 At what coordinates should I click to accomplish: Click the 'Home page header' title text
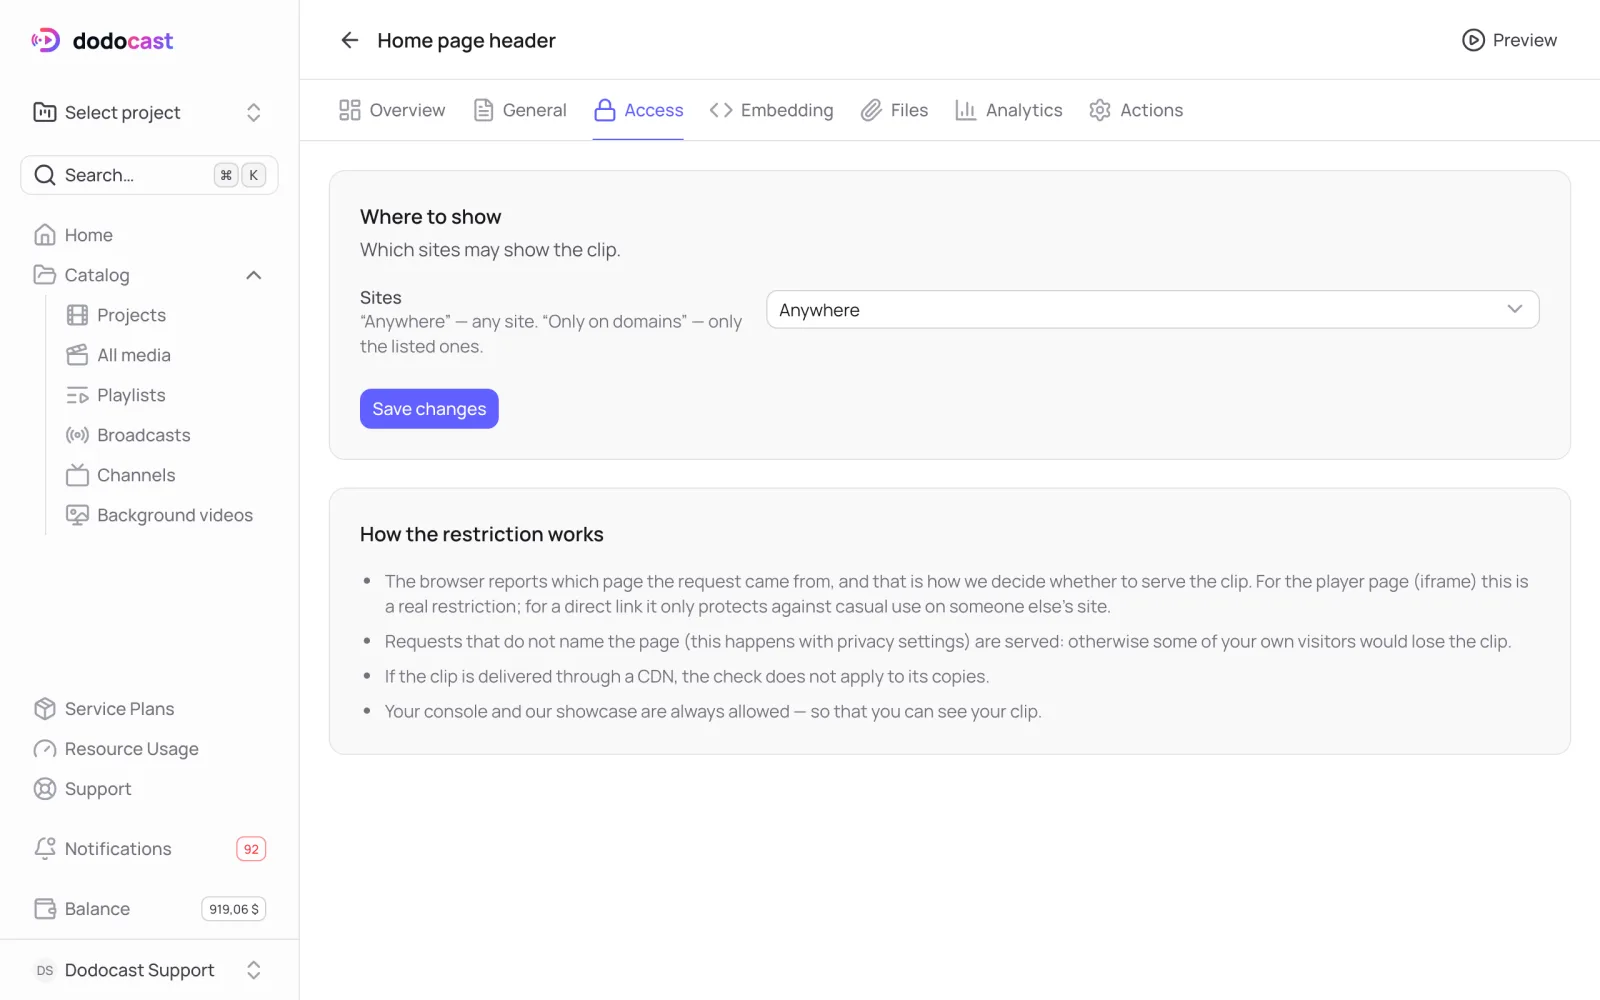coord(466,40)
